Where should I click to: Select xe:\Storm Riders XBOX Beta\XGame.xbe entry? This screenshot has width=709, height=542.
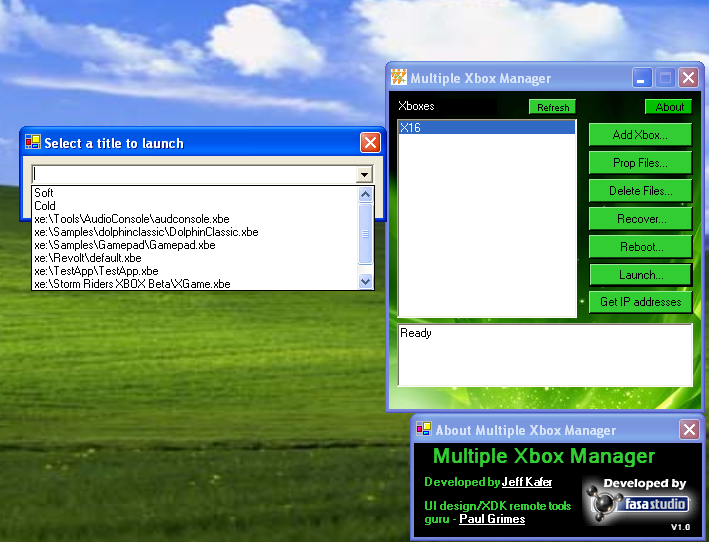click(196, 284)
